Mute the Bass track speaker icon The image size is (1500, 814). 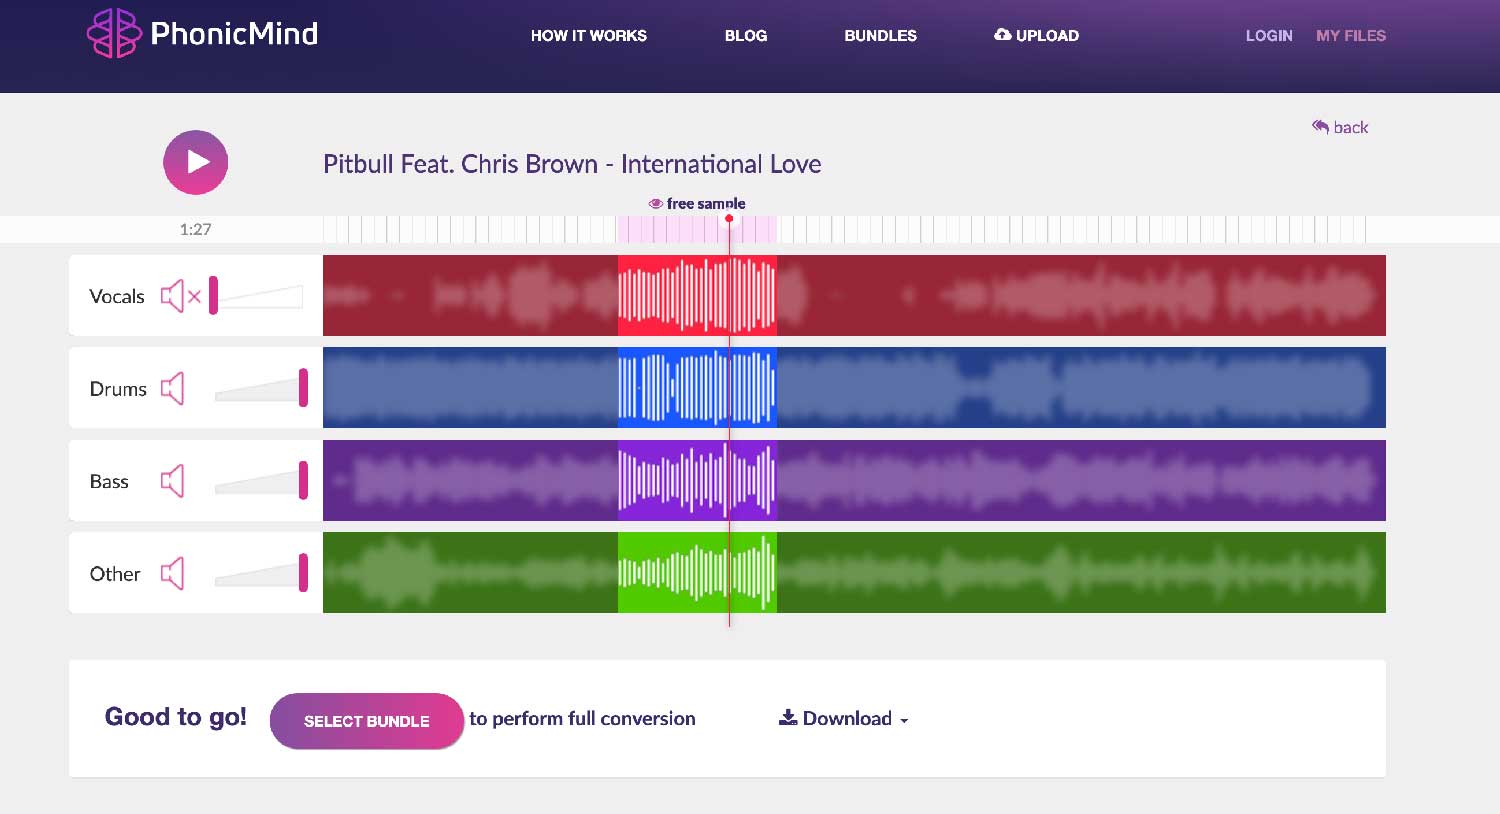click(173, 481)
